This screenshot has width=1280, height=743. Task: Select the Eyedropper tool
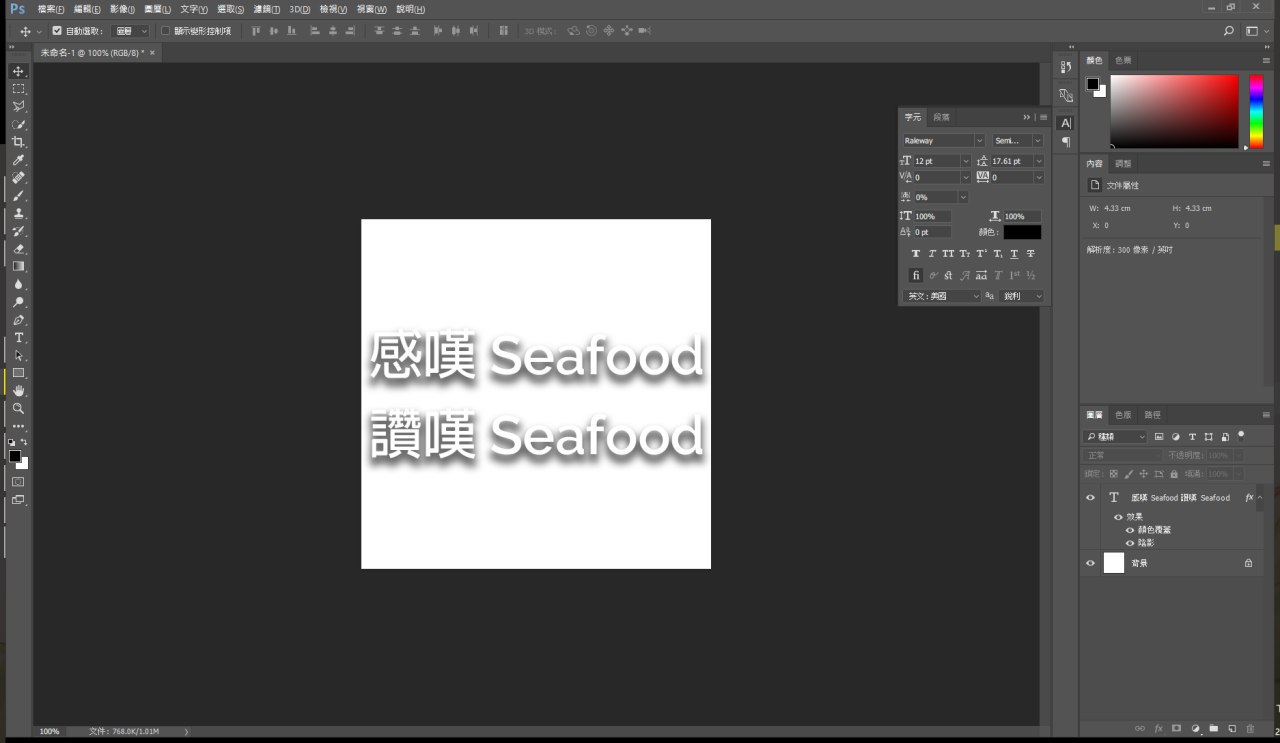pos(18,160)
